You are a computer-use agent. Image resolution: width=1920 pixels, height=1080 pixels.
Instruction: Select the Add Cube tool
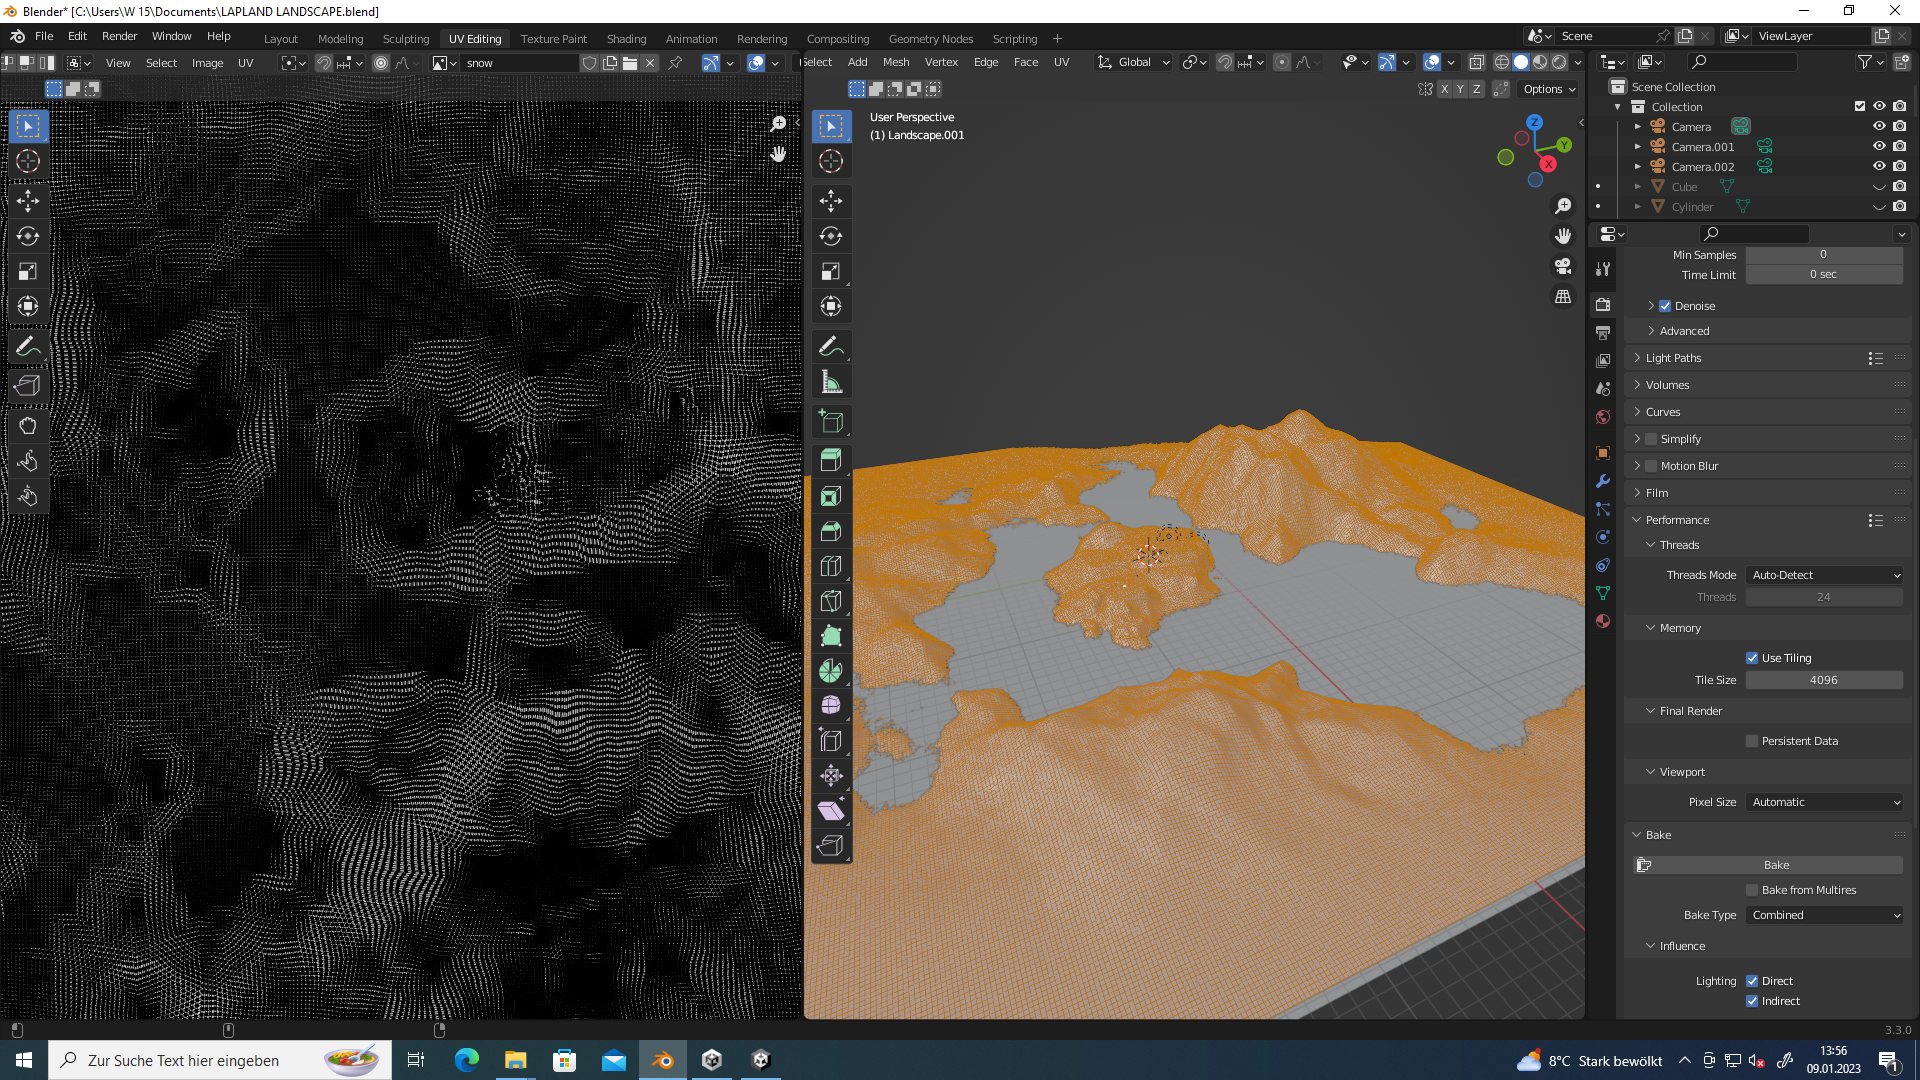pos(831,421)
